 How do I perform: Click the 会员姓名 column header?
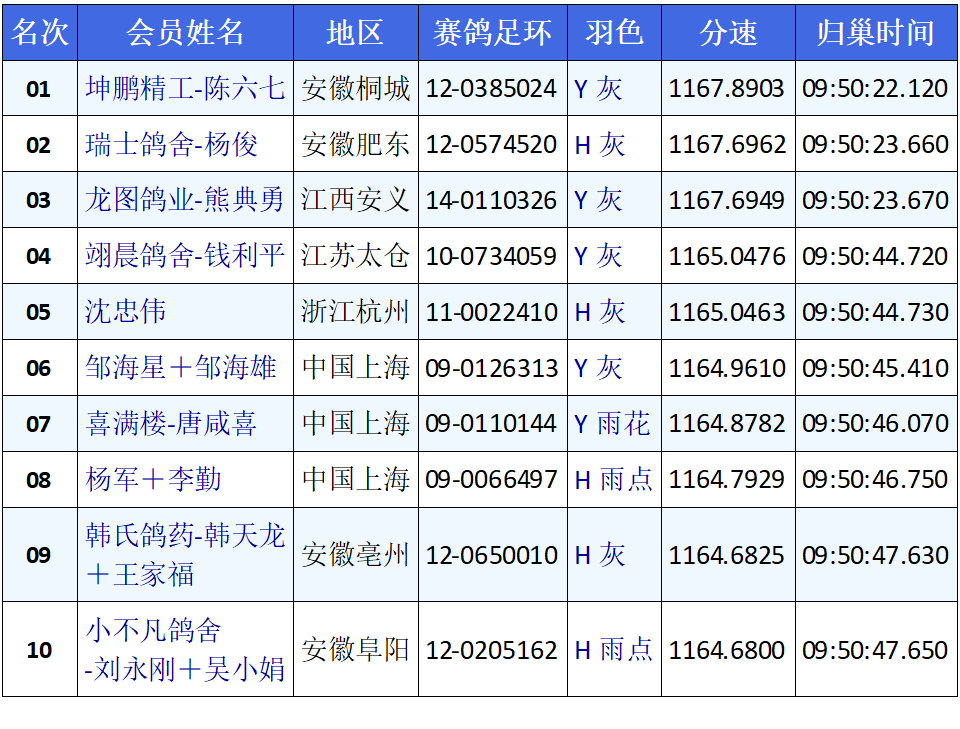185,32
